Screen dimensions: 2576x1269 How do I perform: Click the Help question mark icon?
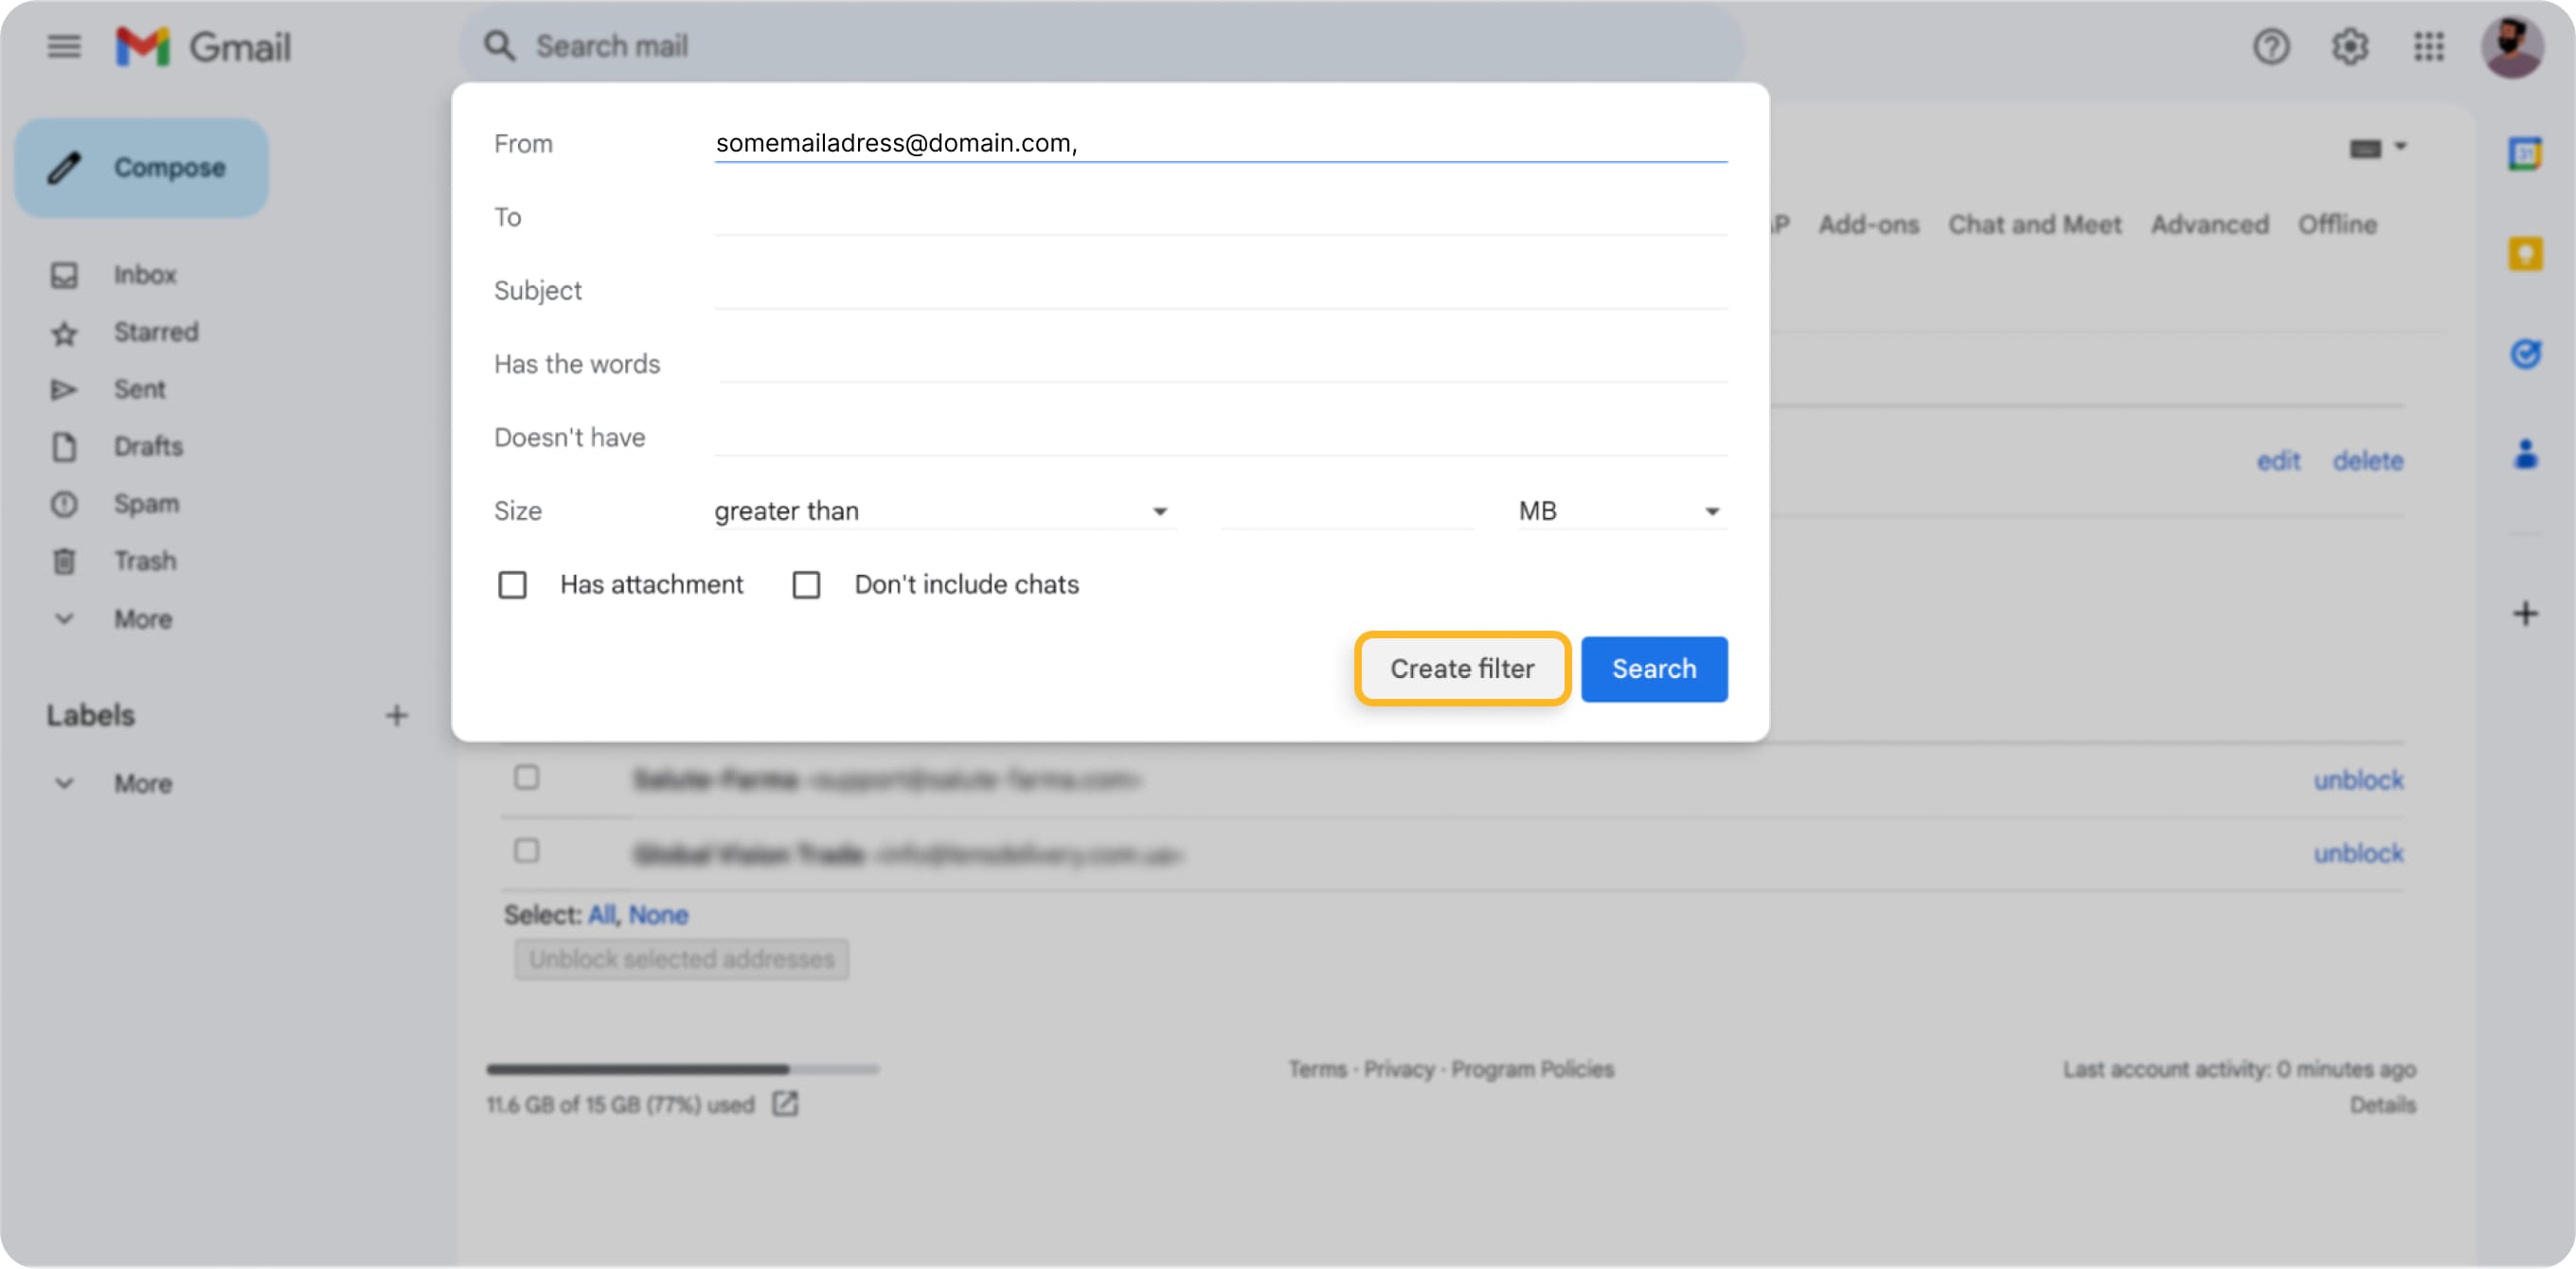[2270, 46]
